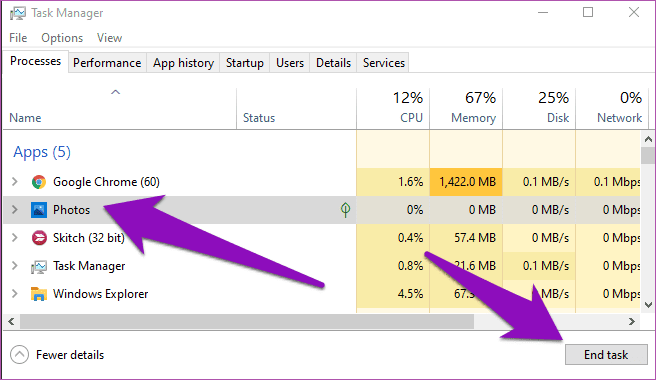Click the Google Chrome app icon
The image size is (656, 380).
point(39,182)
